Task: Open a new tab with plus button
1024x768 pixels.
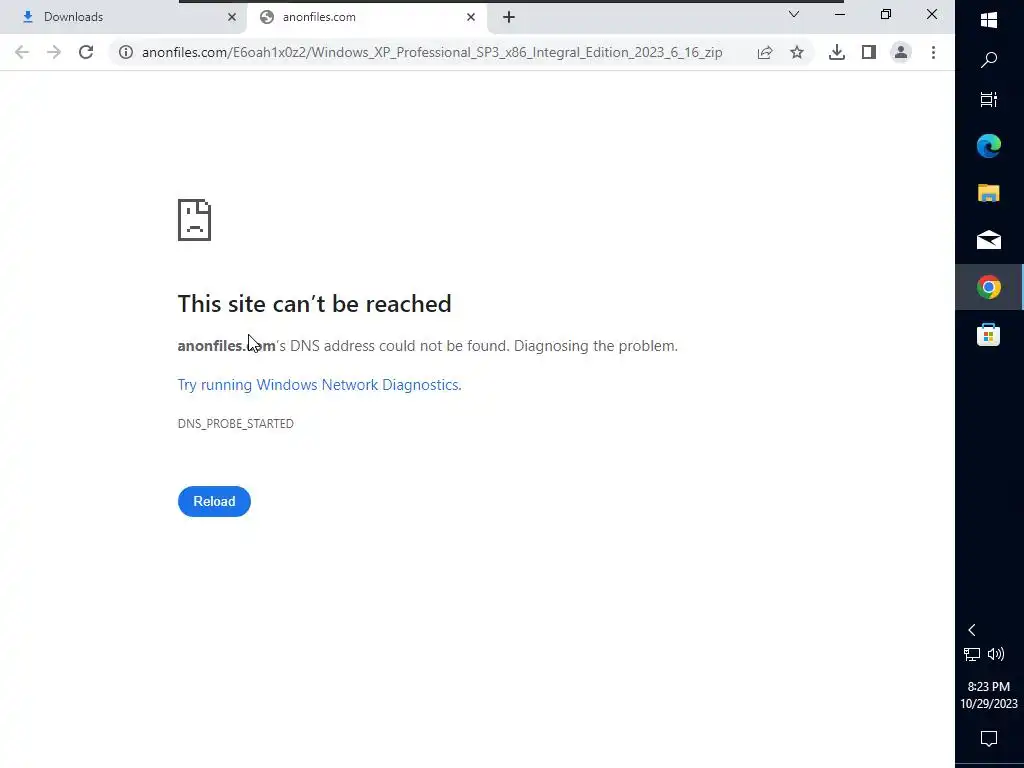Action: coord(509,17)
